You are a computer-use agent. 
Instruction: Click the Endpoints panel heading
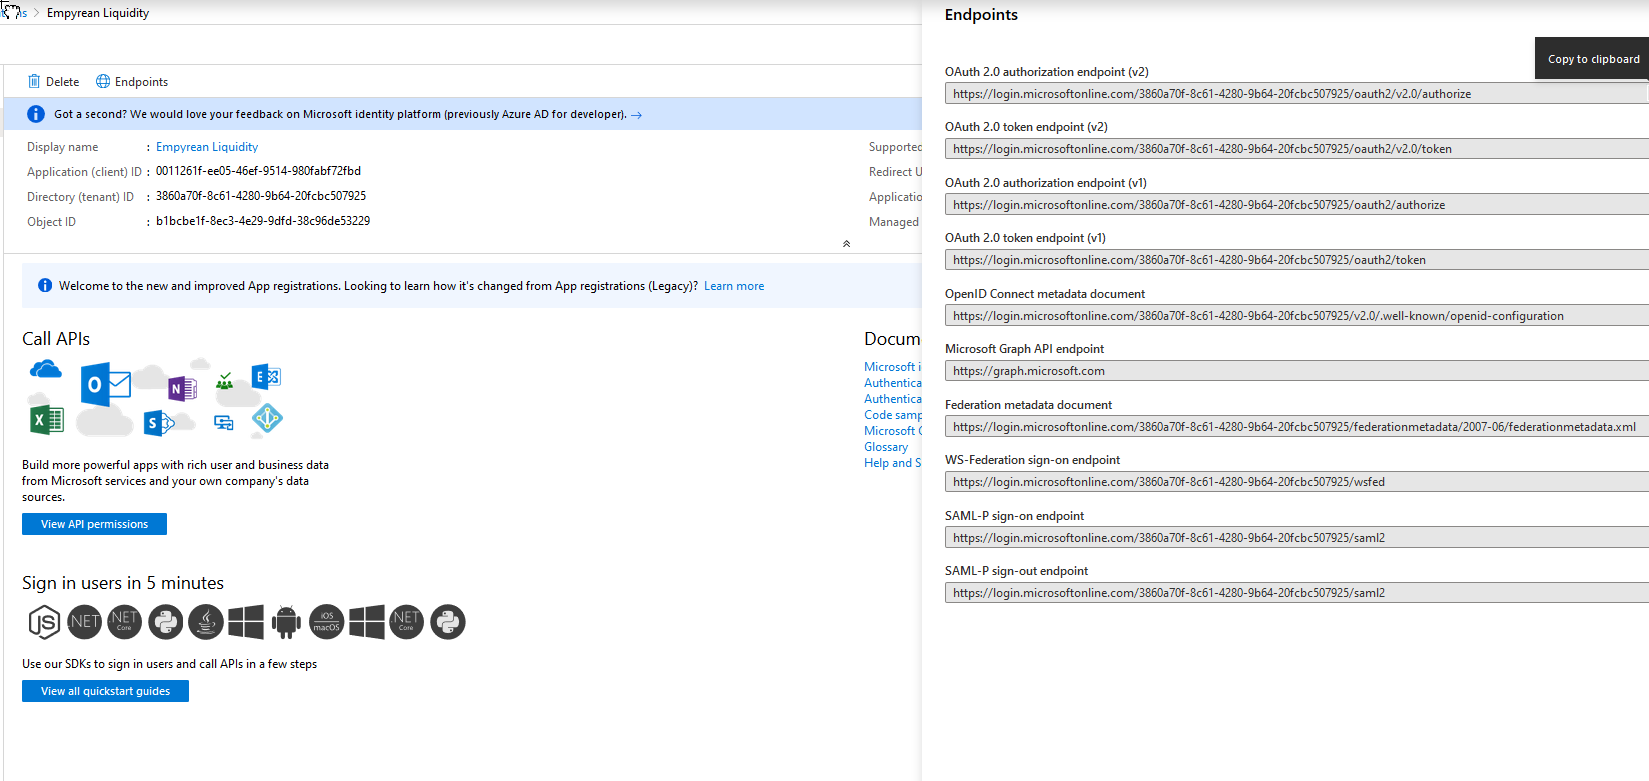981,15
